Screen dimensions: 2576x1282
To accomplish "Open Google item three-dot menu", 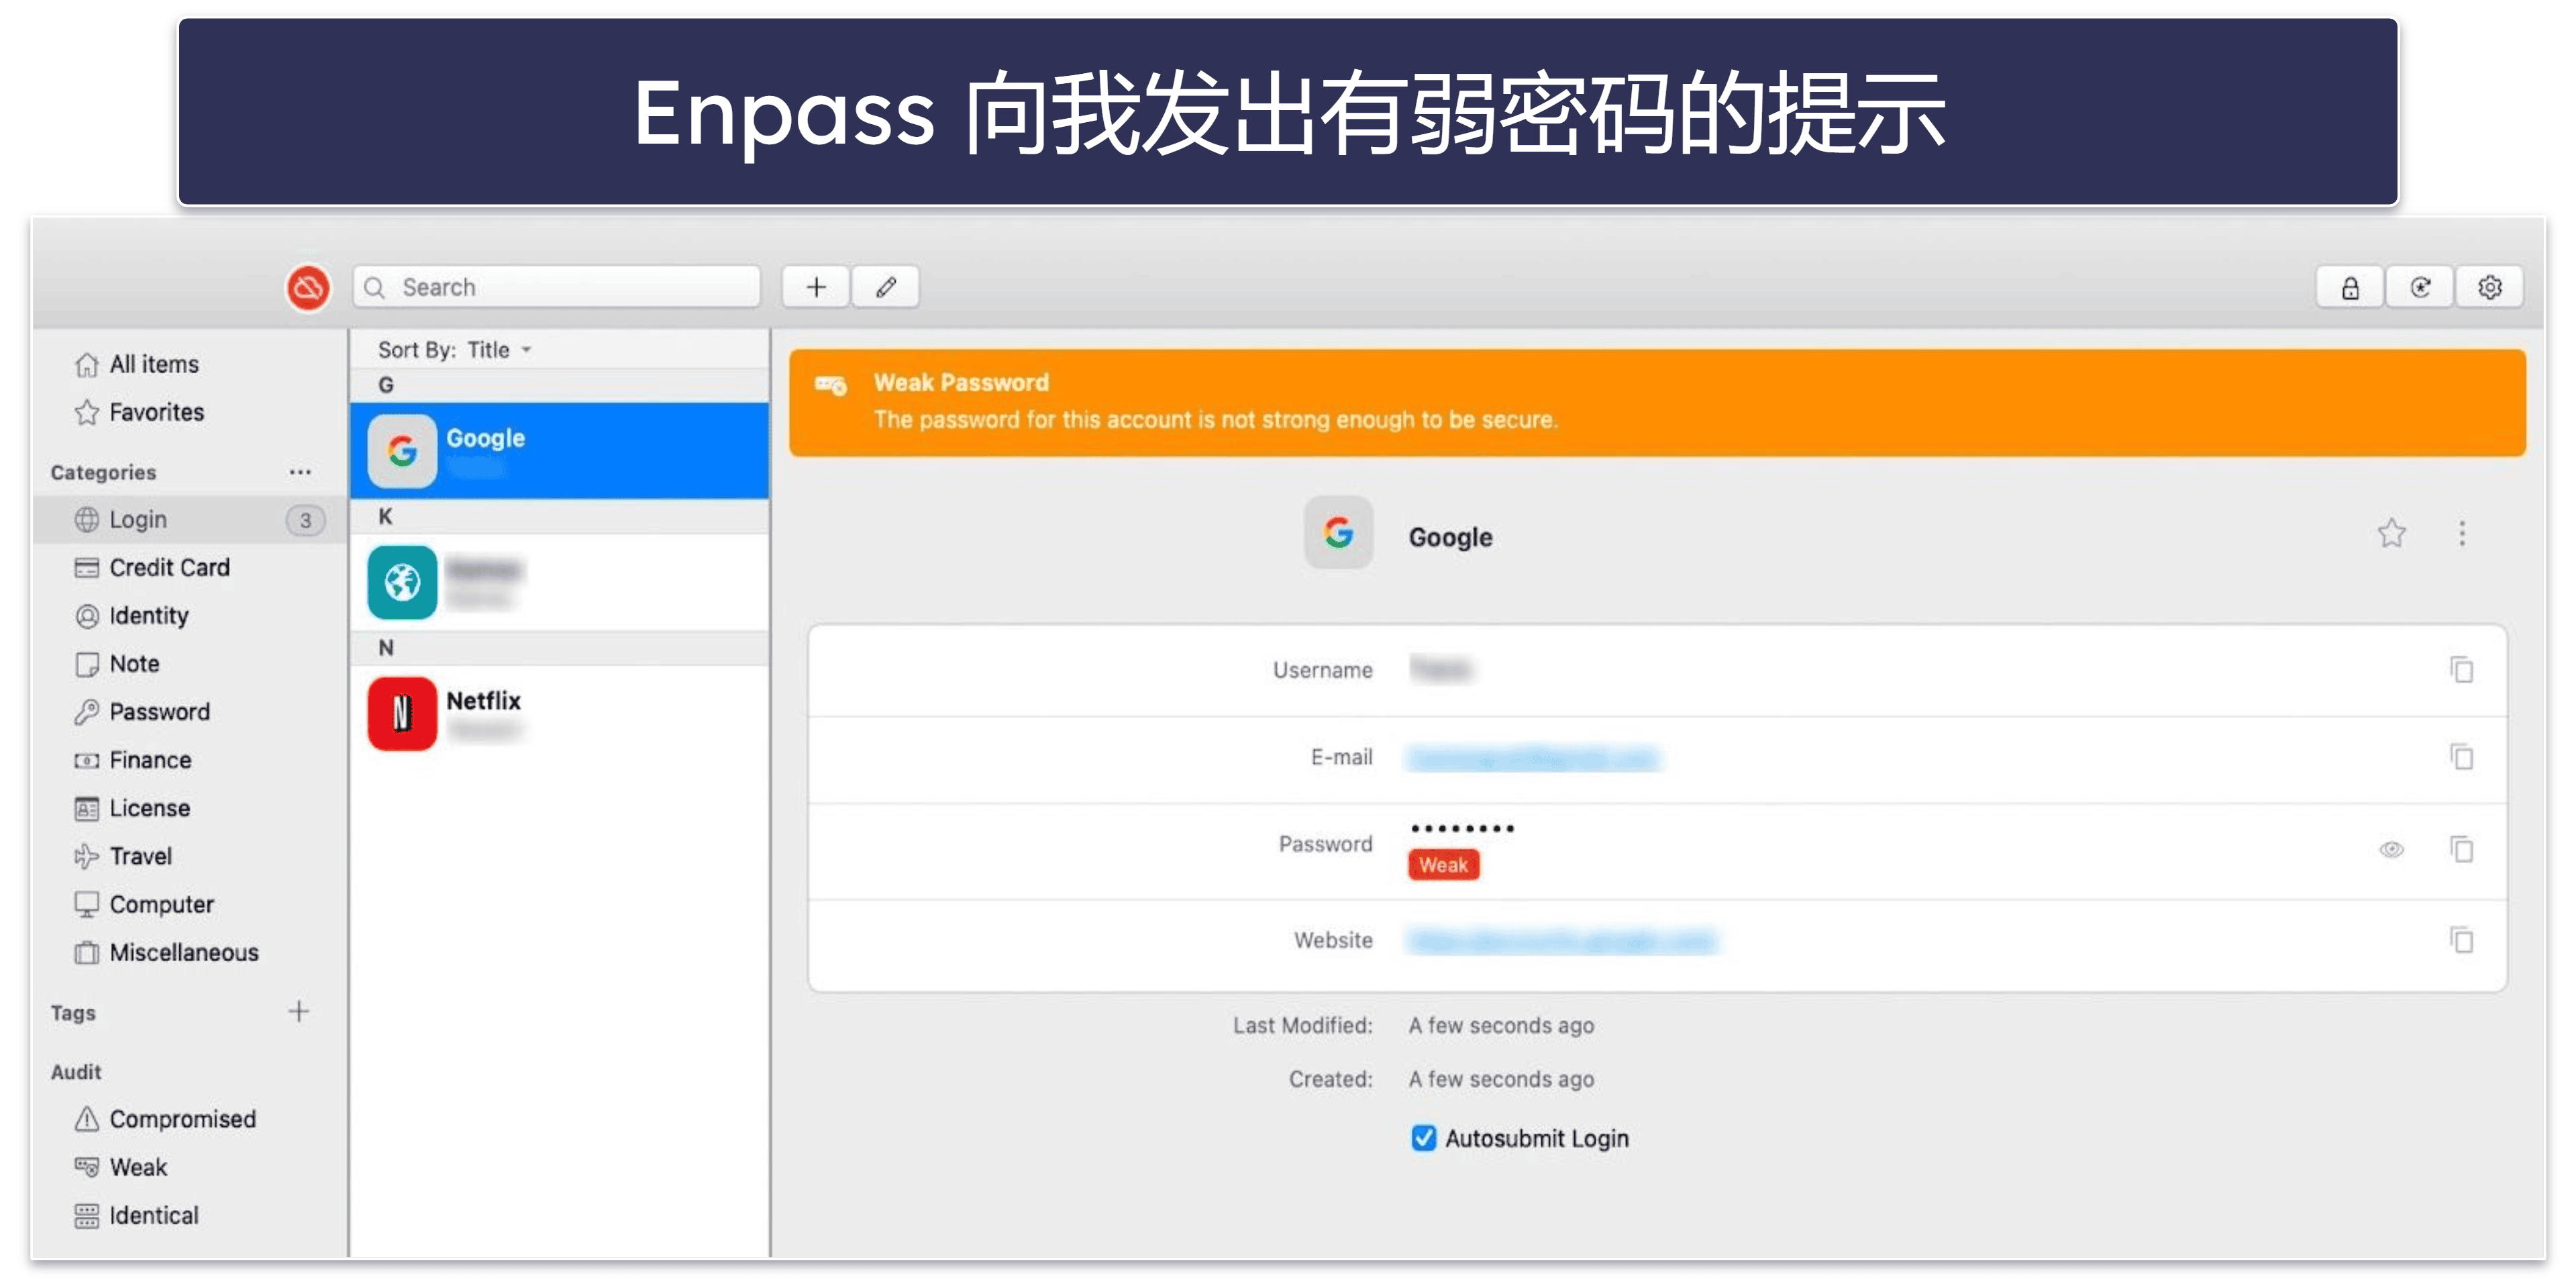I will pyautogui.click(x=2462, y=534).
